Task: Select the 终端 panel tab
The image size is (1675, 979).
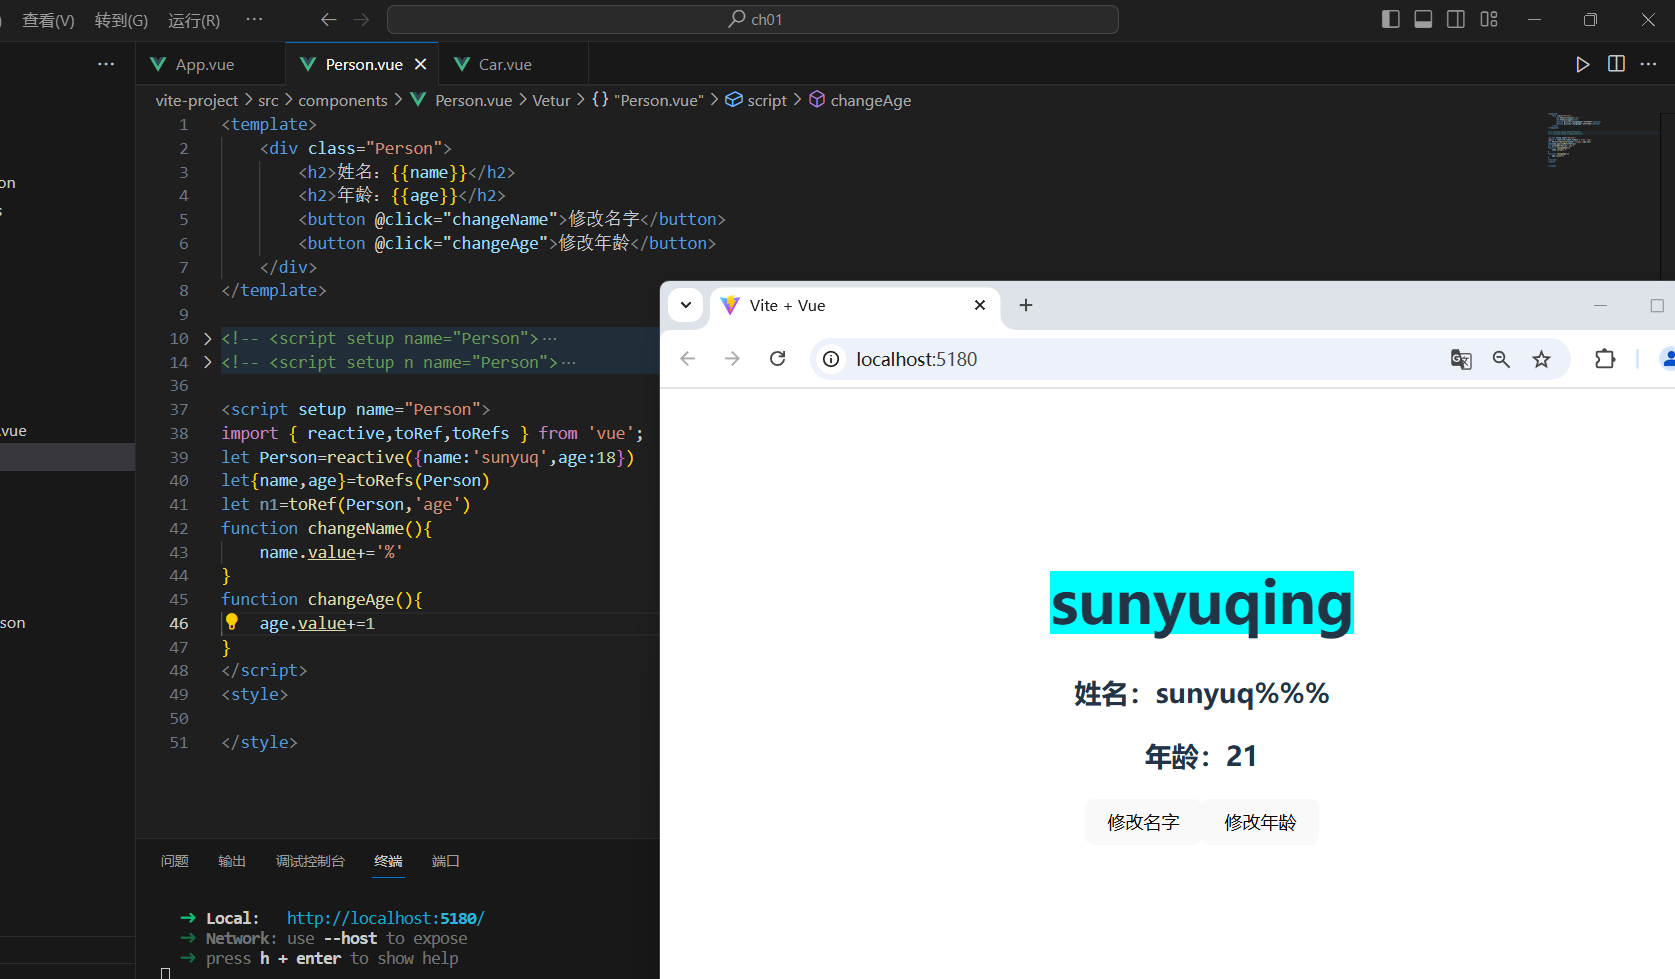Action: tap(388, 861)
